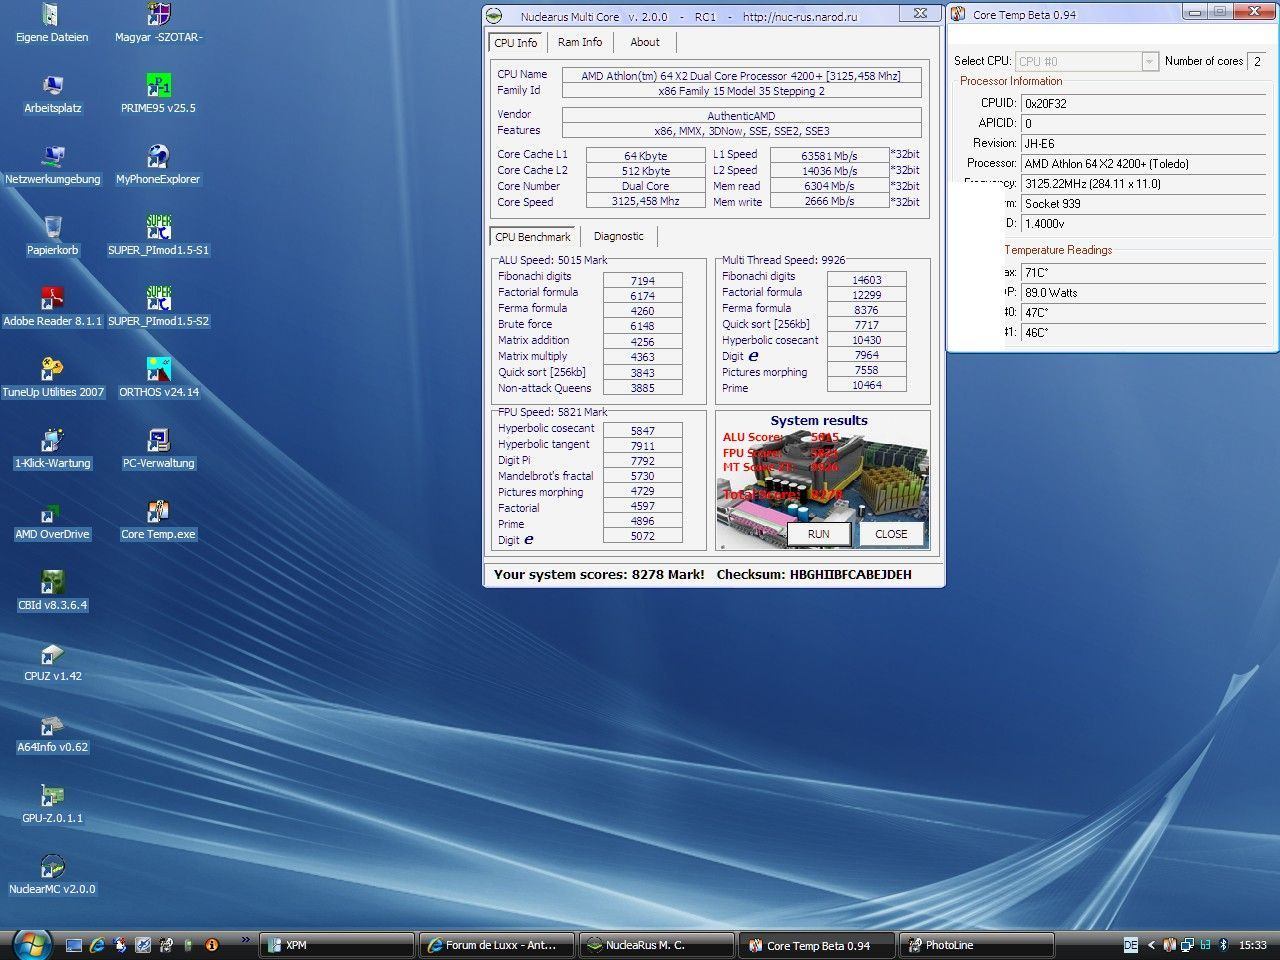Click the Nuclearus Multi Core title bar icon
This screenshot has height=960, width=1280.
[493, 16]
